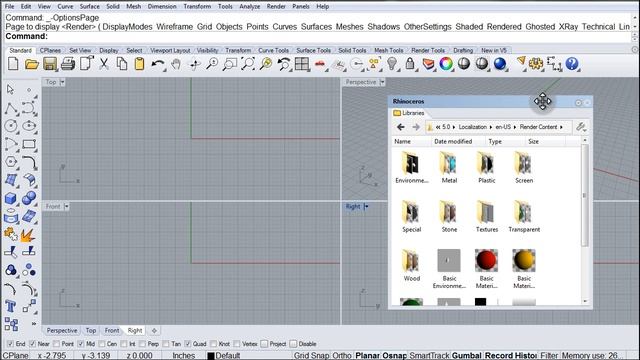The width and height of the screenshot is (640, 360).
Task: Switch to the Curve Tools toolbar tab
Action: 273,50
